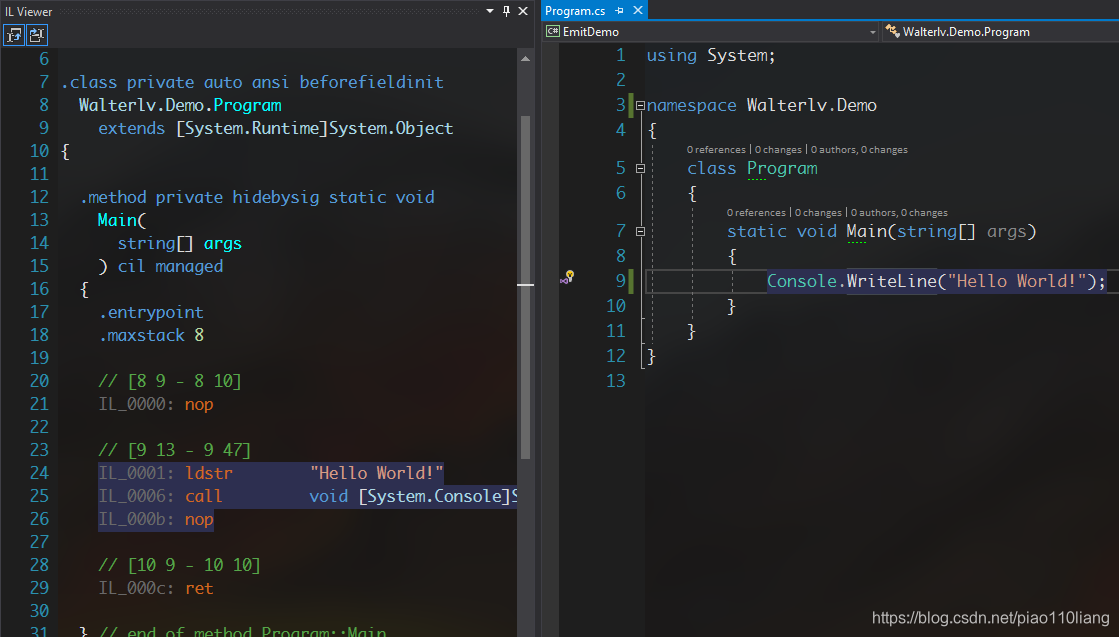Click 'Main' in the C# method signature
This screenshot has width=1119, height=637.
click(866, 232)
